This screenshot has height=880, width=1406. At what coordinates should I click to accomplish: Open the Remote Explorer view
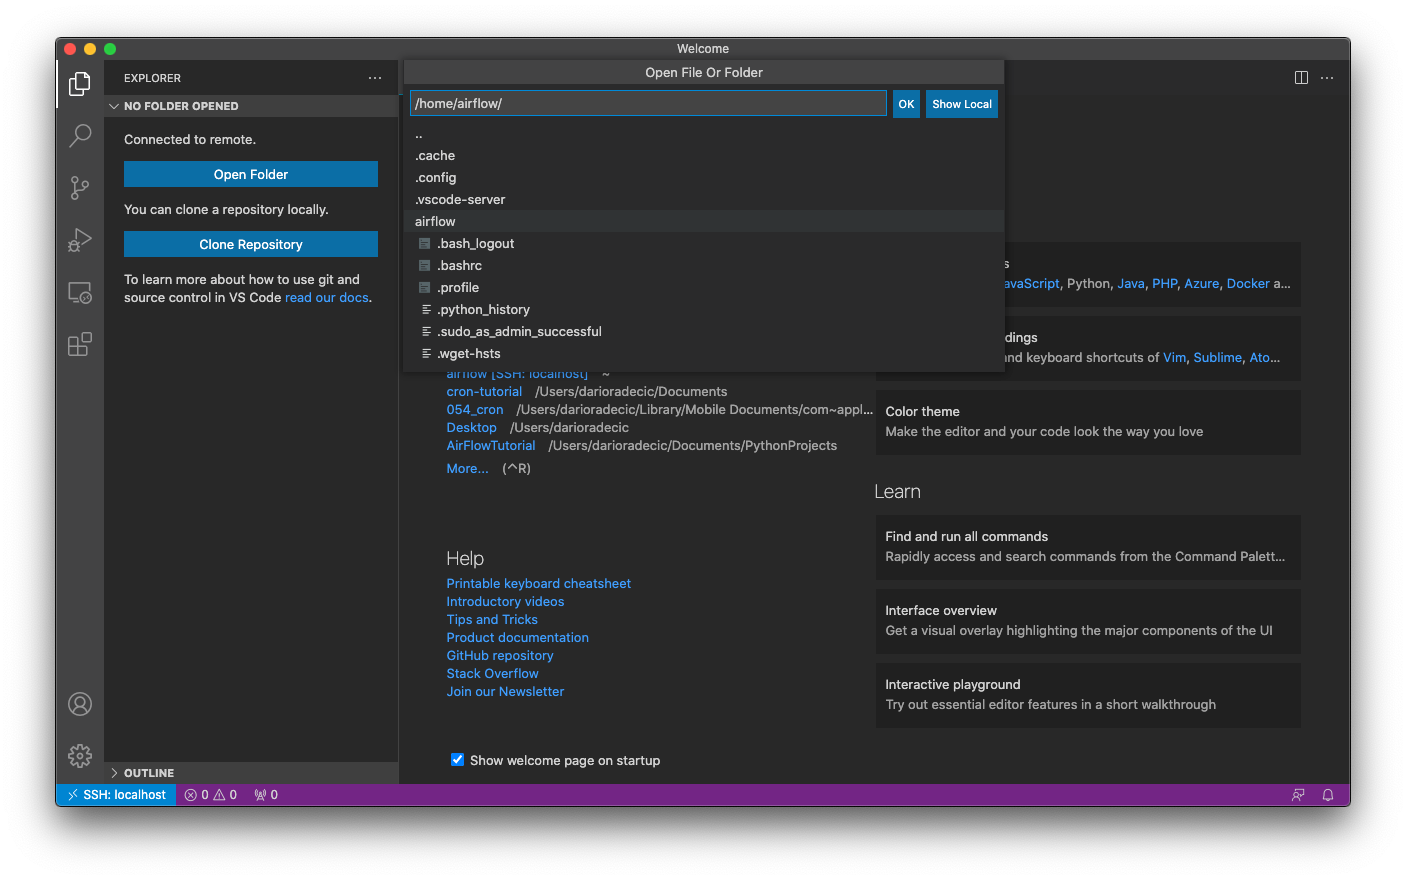coord(80,293)
